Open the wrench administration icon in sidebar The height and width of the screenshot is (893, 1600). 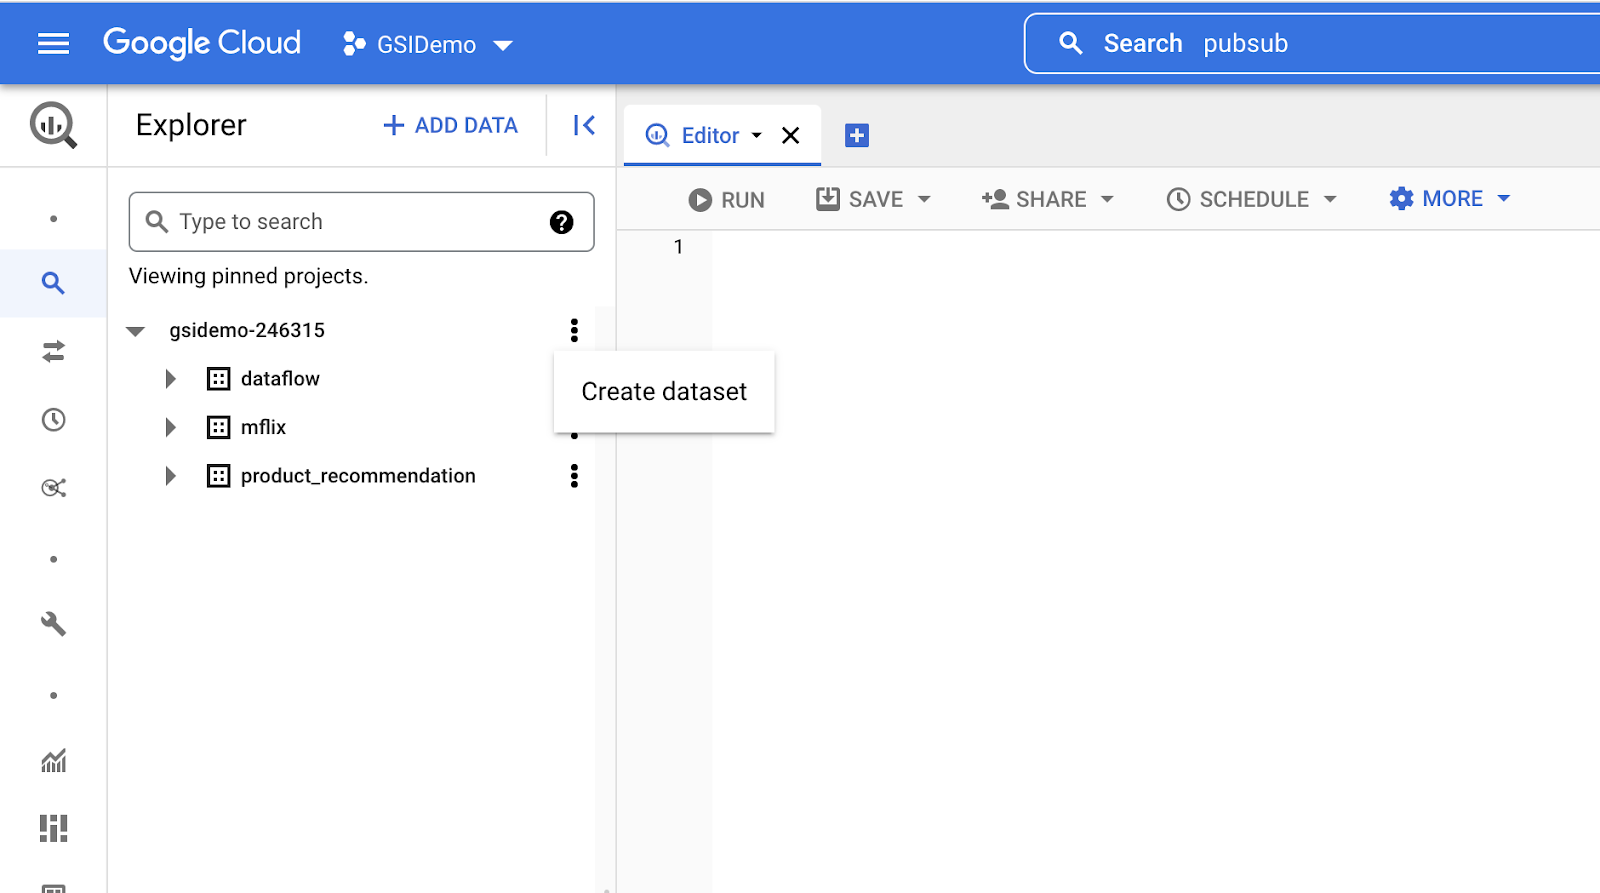tap(53, 624)
